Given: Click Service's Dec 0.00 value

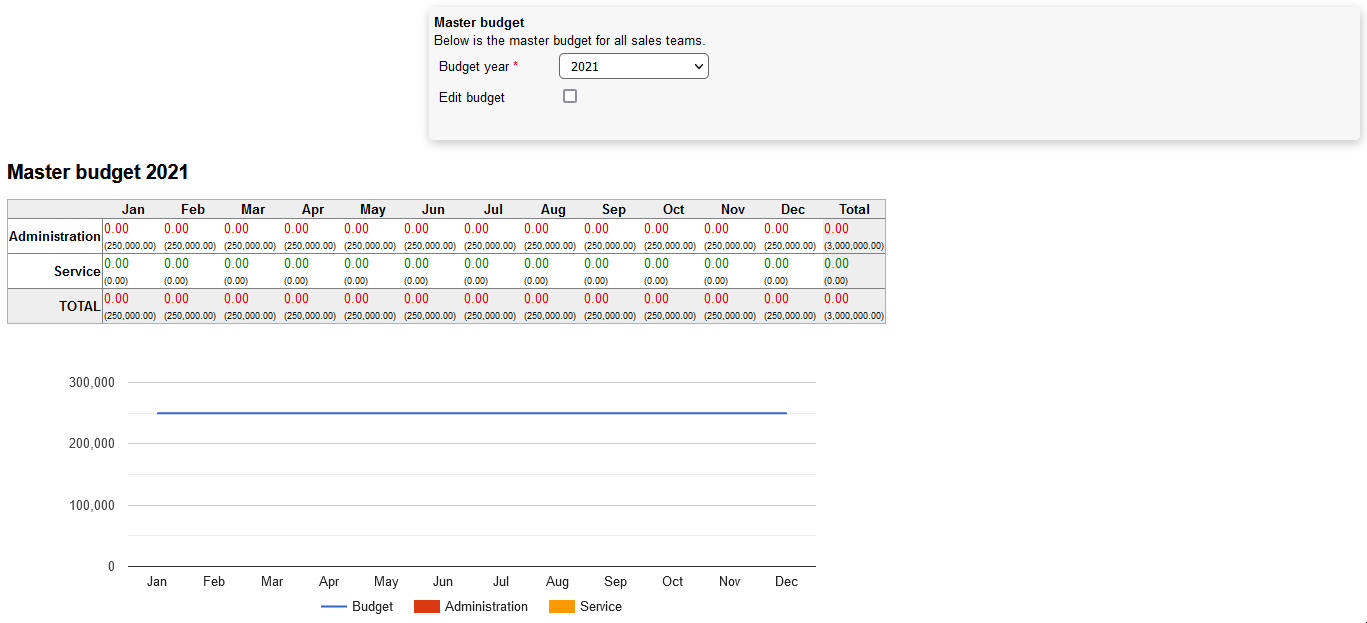Looking at the screenshot, I should pyautogui.click(x=777, y=264).
